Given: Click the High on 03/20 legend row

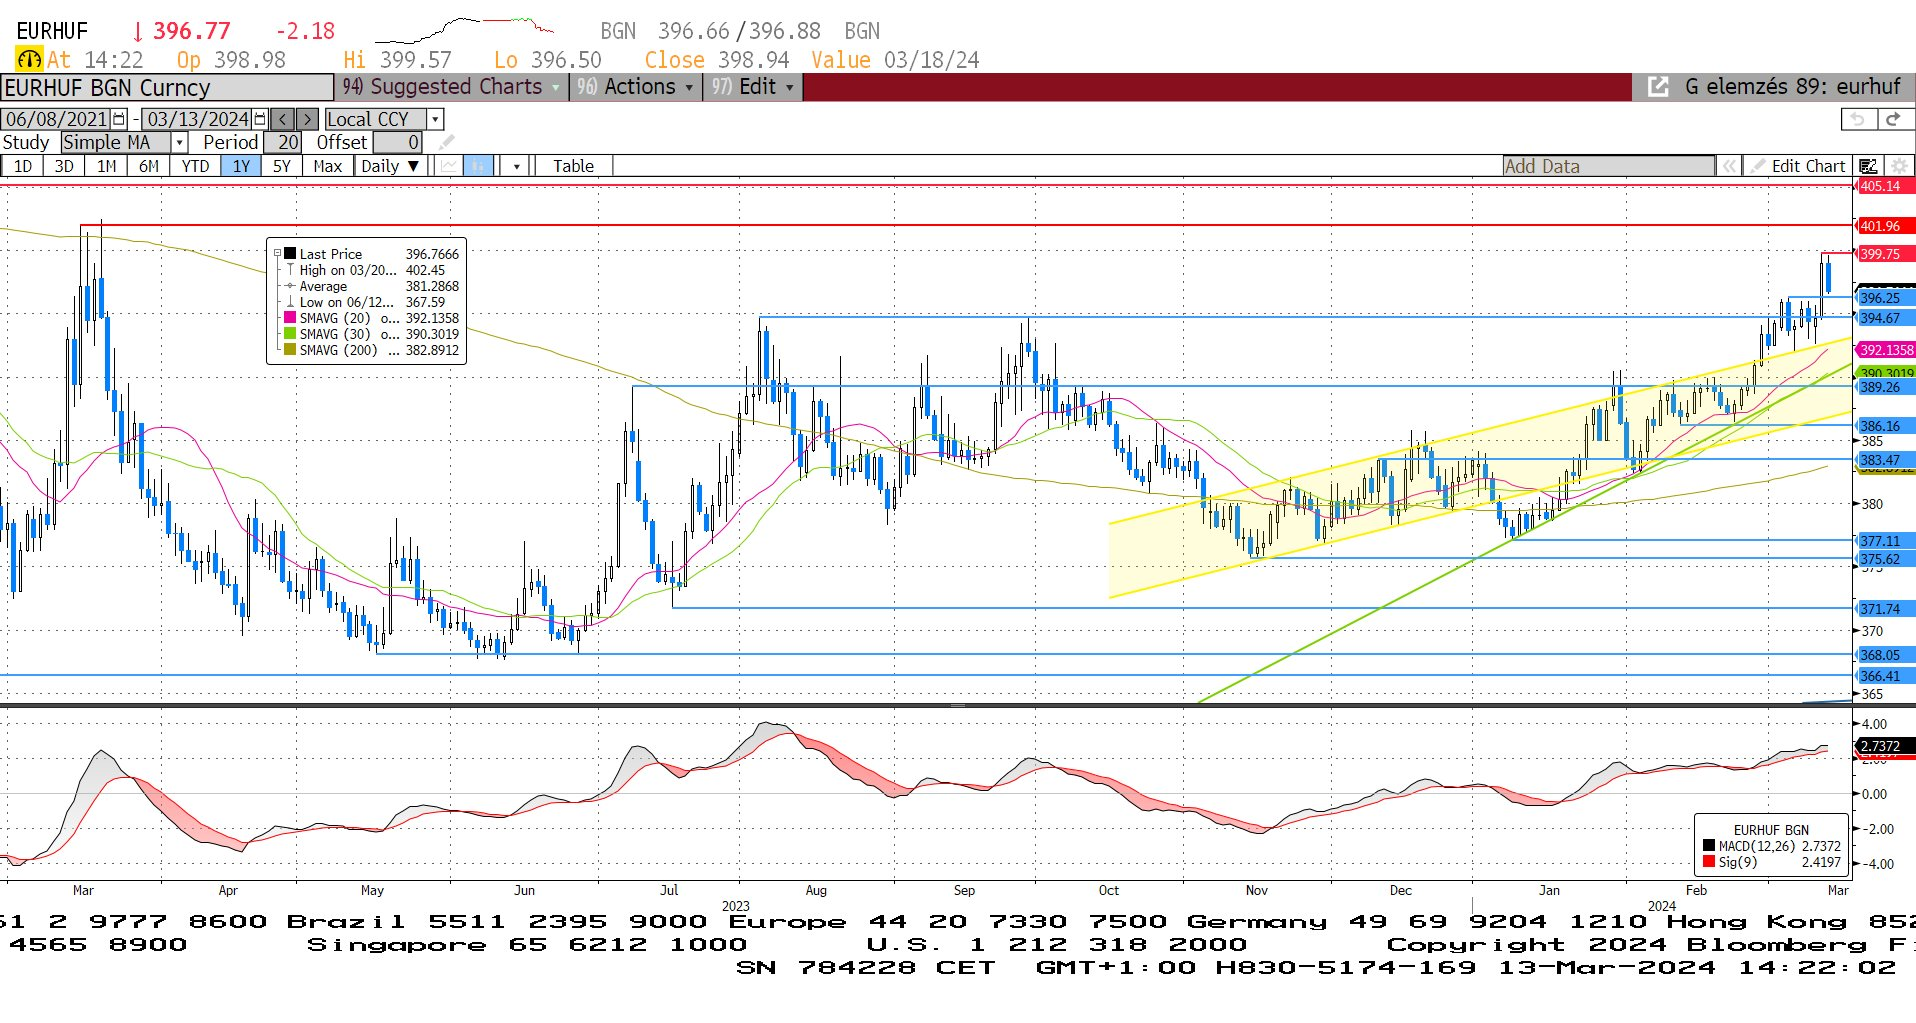Looking at the screenshot, I should (x=372, y=270).
